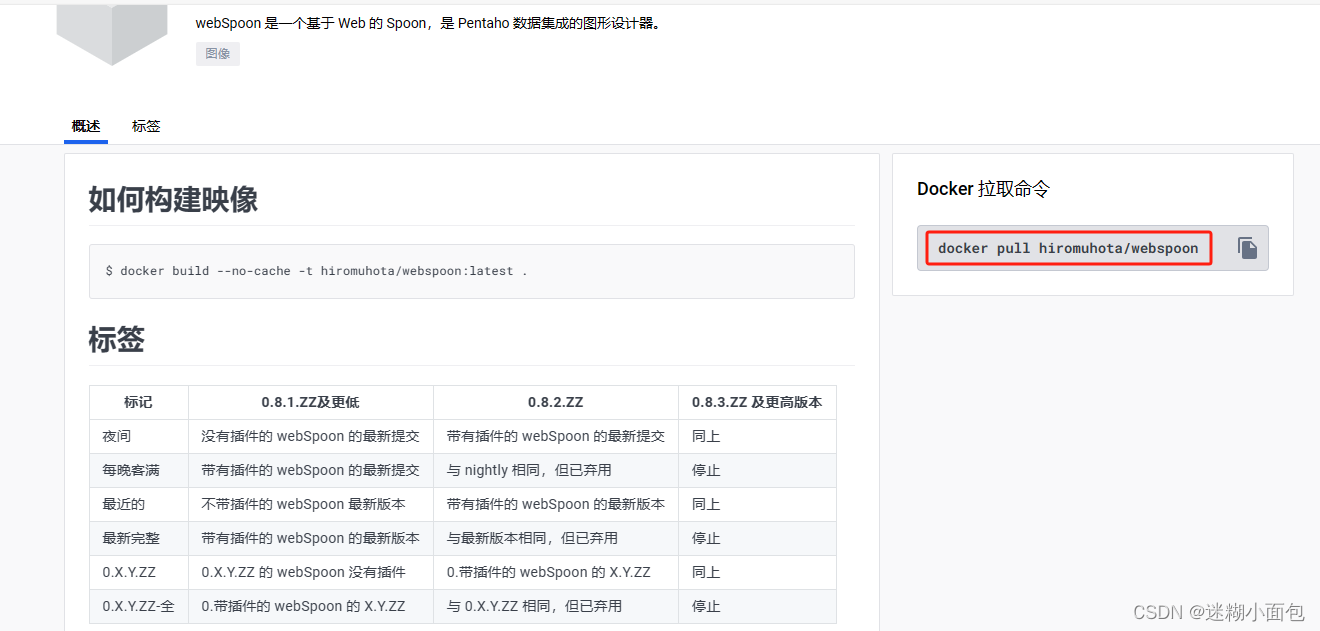
Task: Click 0.带插件的 webSpoon 的 X.Y.ZZ in 0.X.Y.ZZ row
Action: (x=556, y=572)
